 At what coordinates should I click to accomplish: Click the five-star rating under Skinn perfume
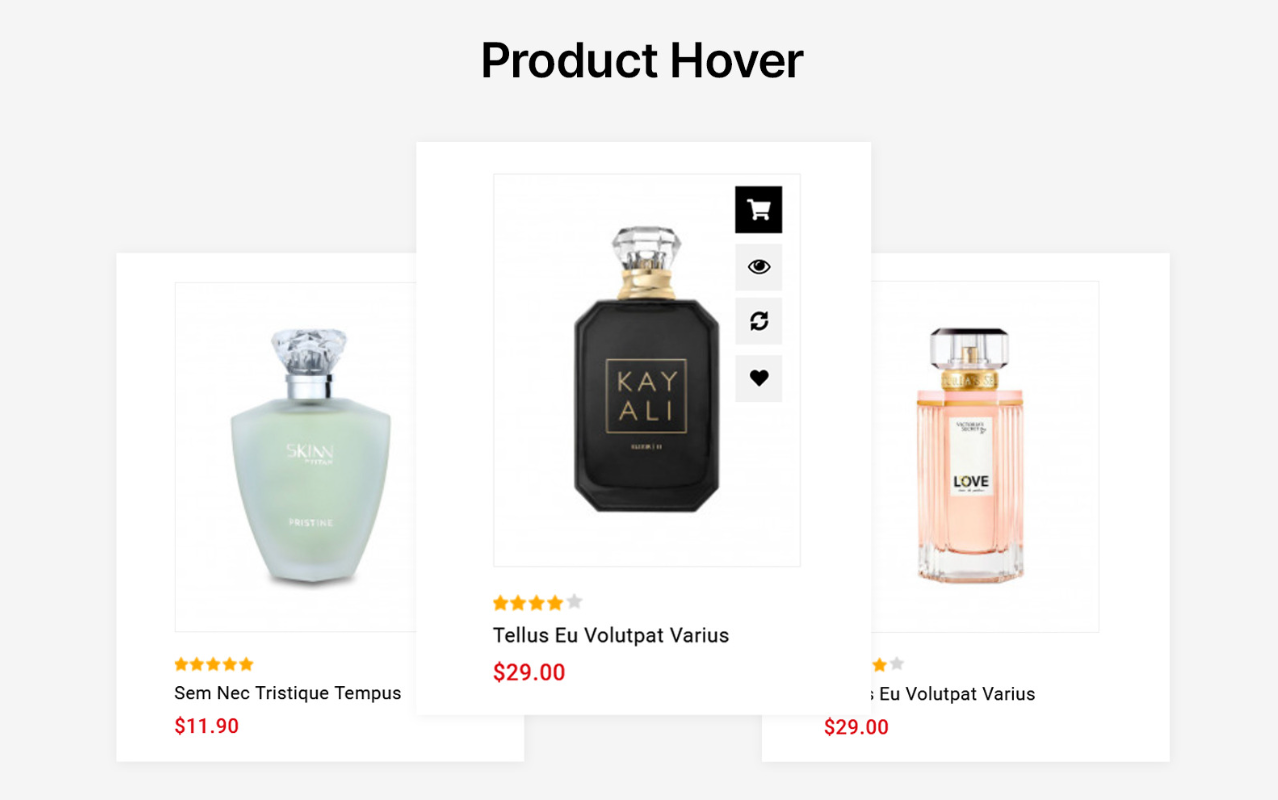(214, 664)
